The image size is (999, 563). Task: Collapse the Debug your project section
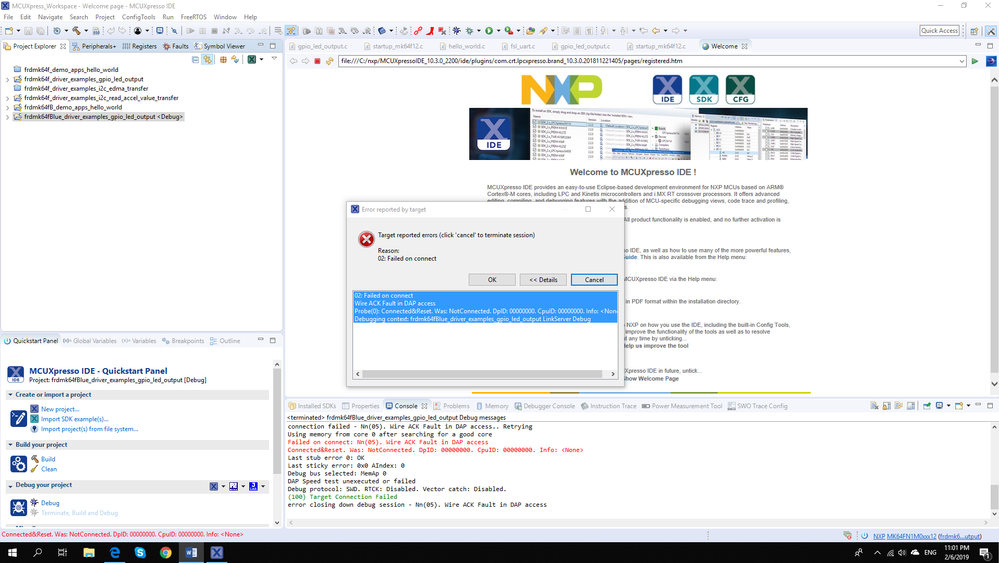[10, 485]
